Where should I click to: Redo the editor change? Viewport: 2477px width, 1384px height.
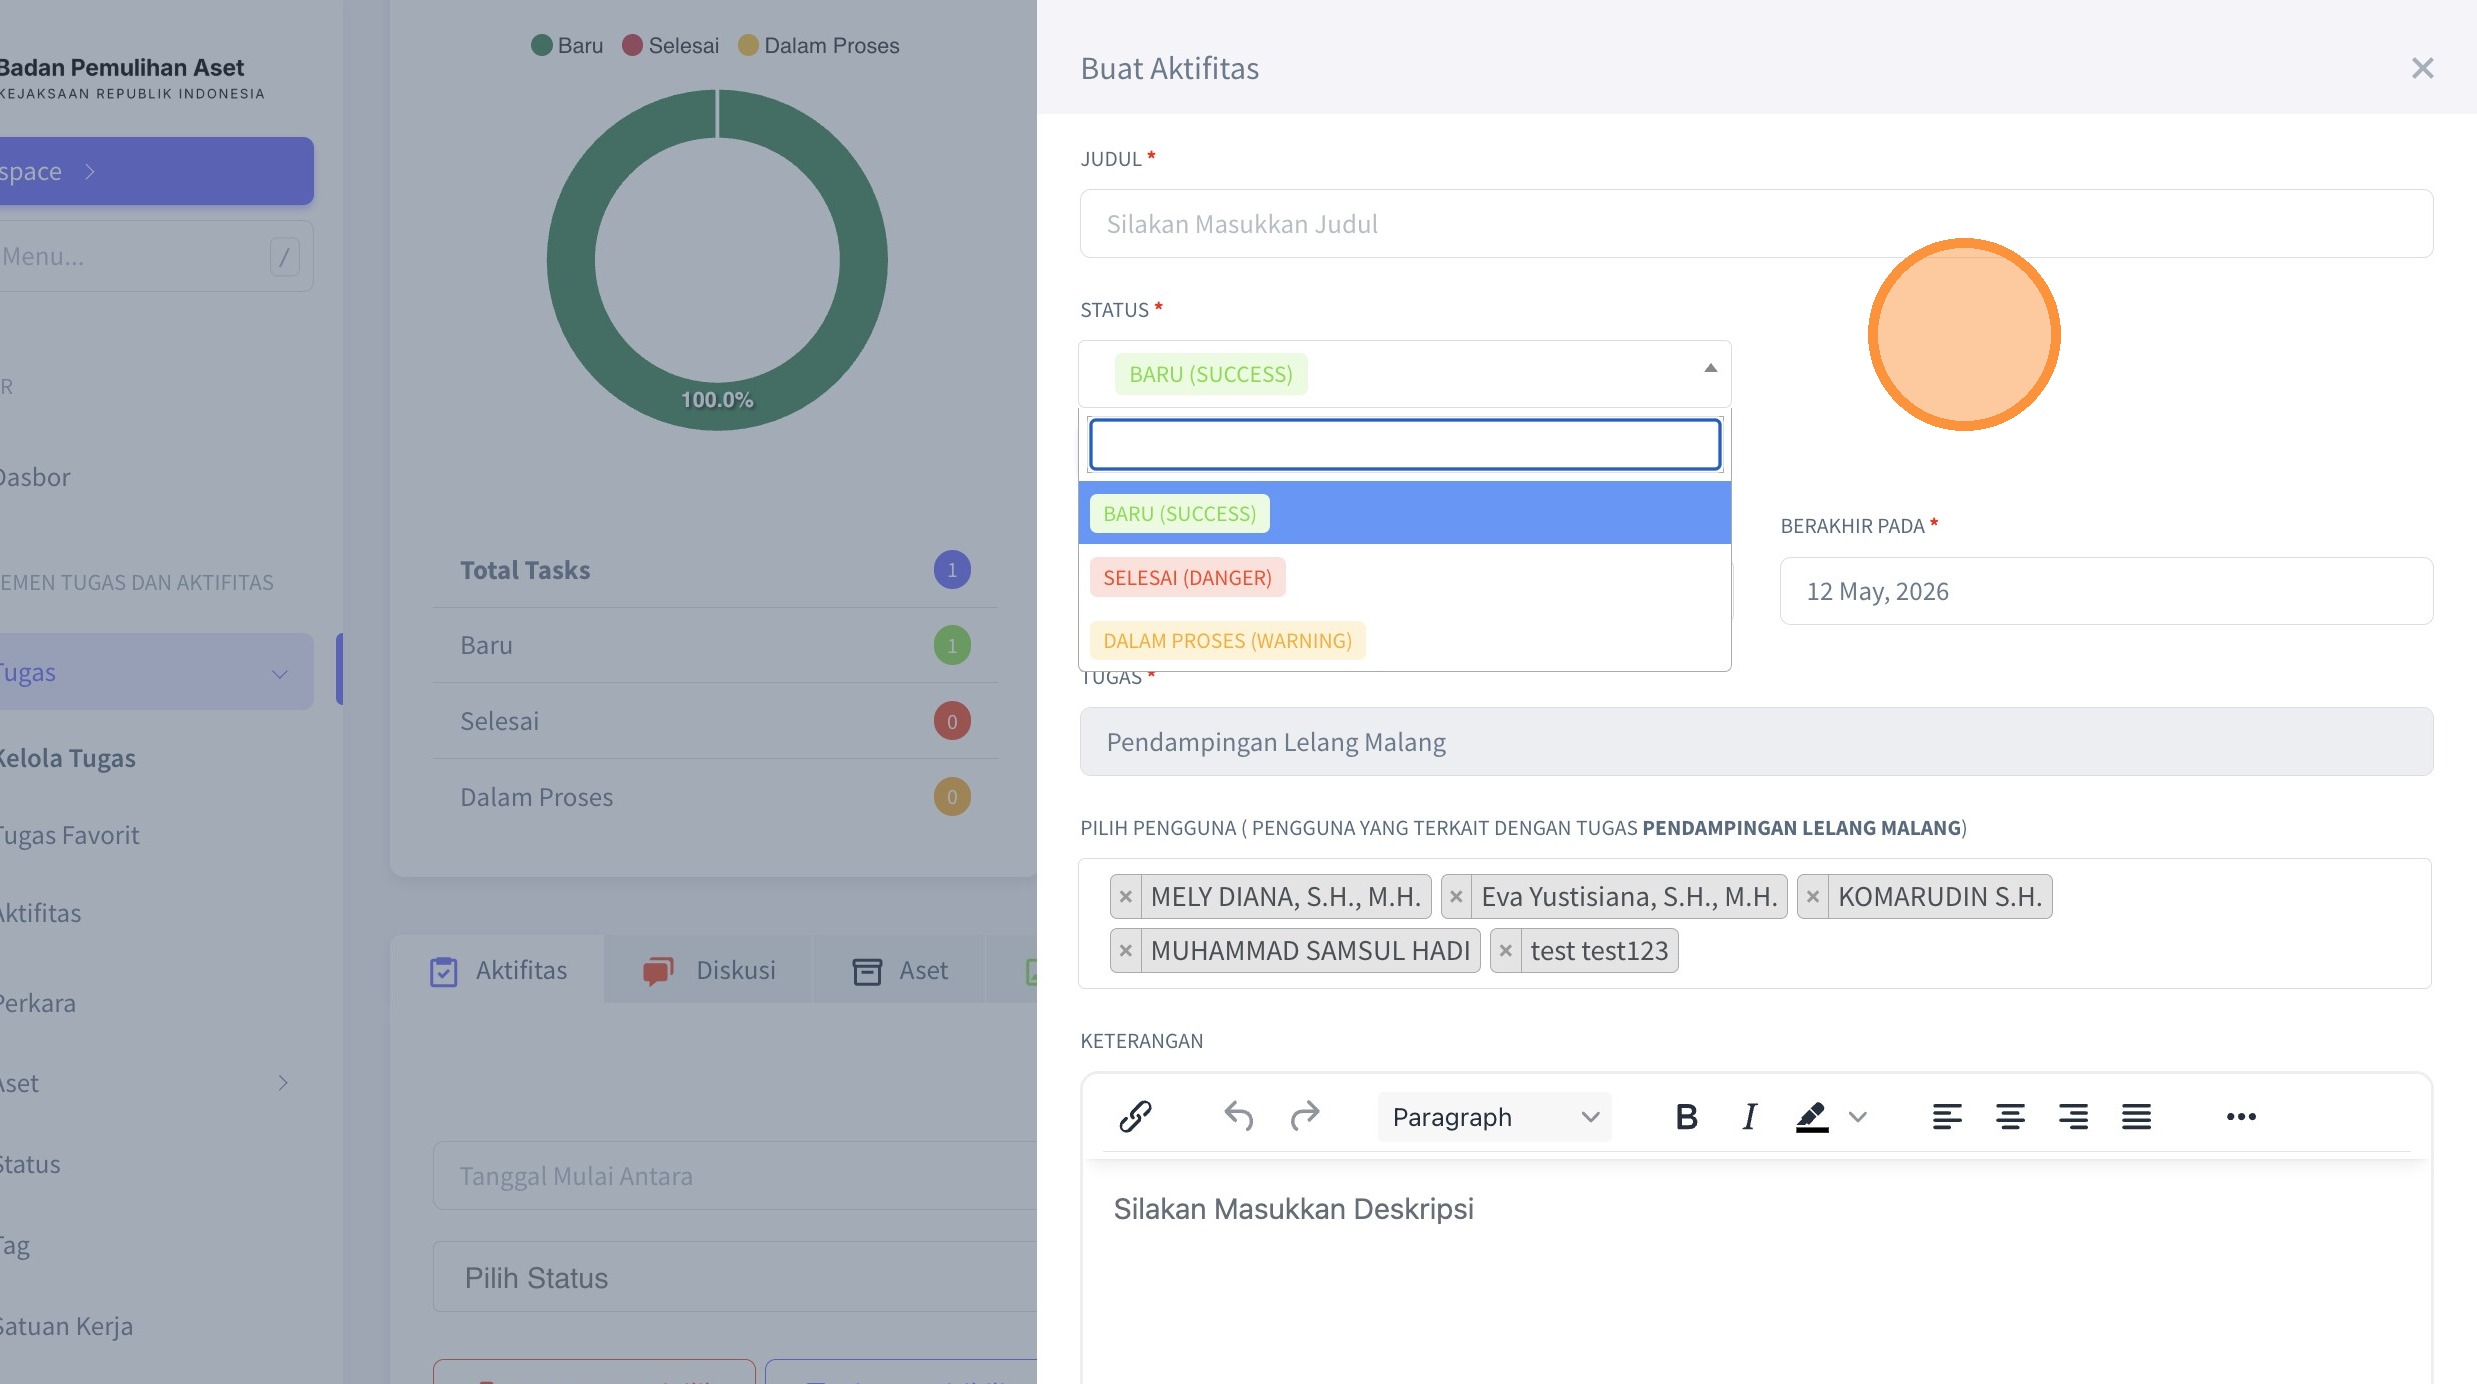1304,1116
